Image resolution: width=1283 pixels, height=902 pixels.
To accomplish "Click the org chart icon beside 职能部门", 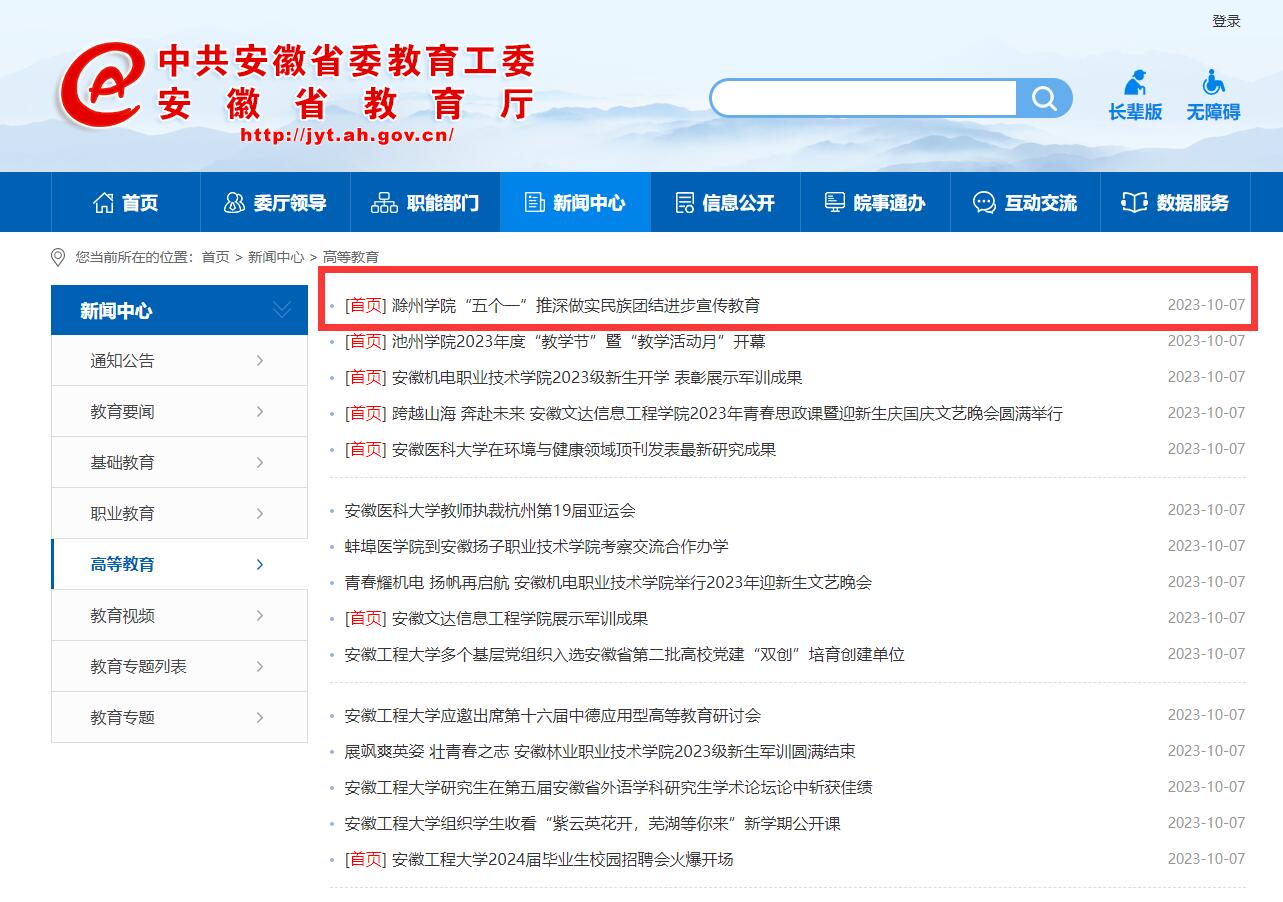I will point(384,202).
